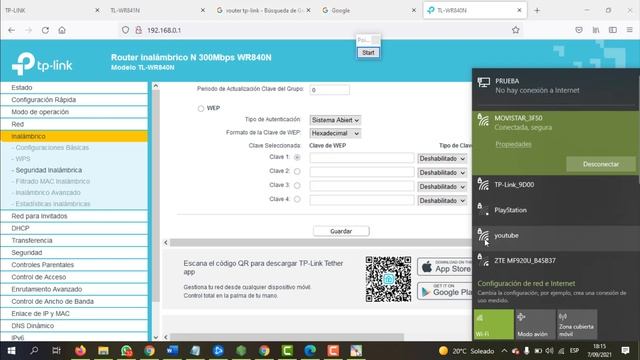Click the App Store download button

[444, 267]
